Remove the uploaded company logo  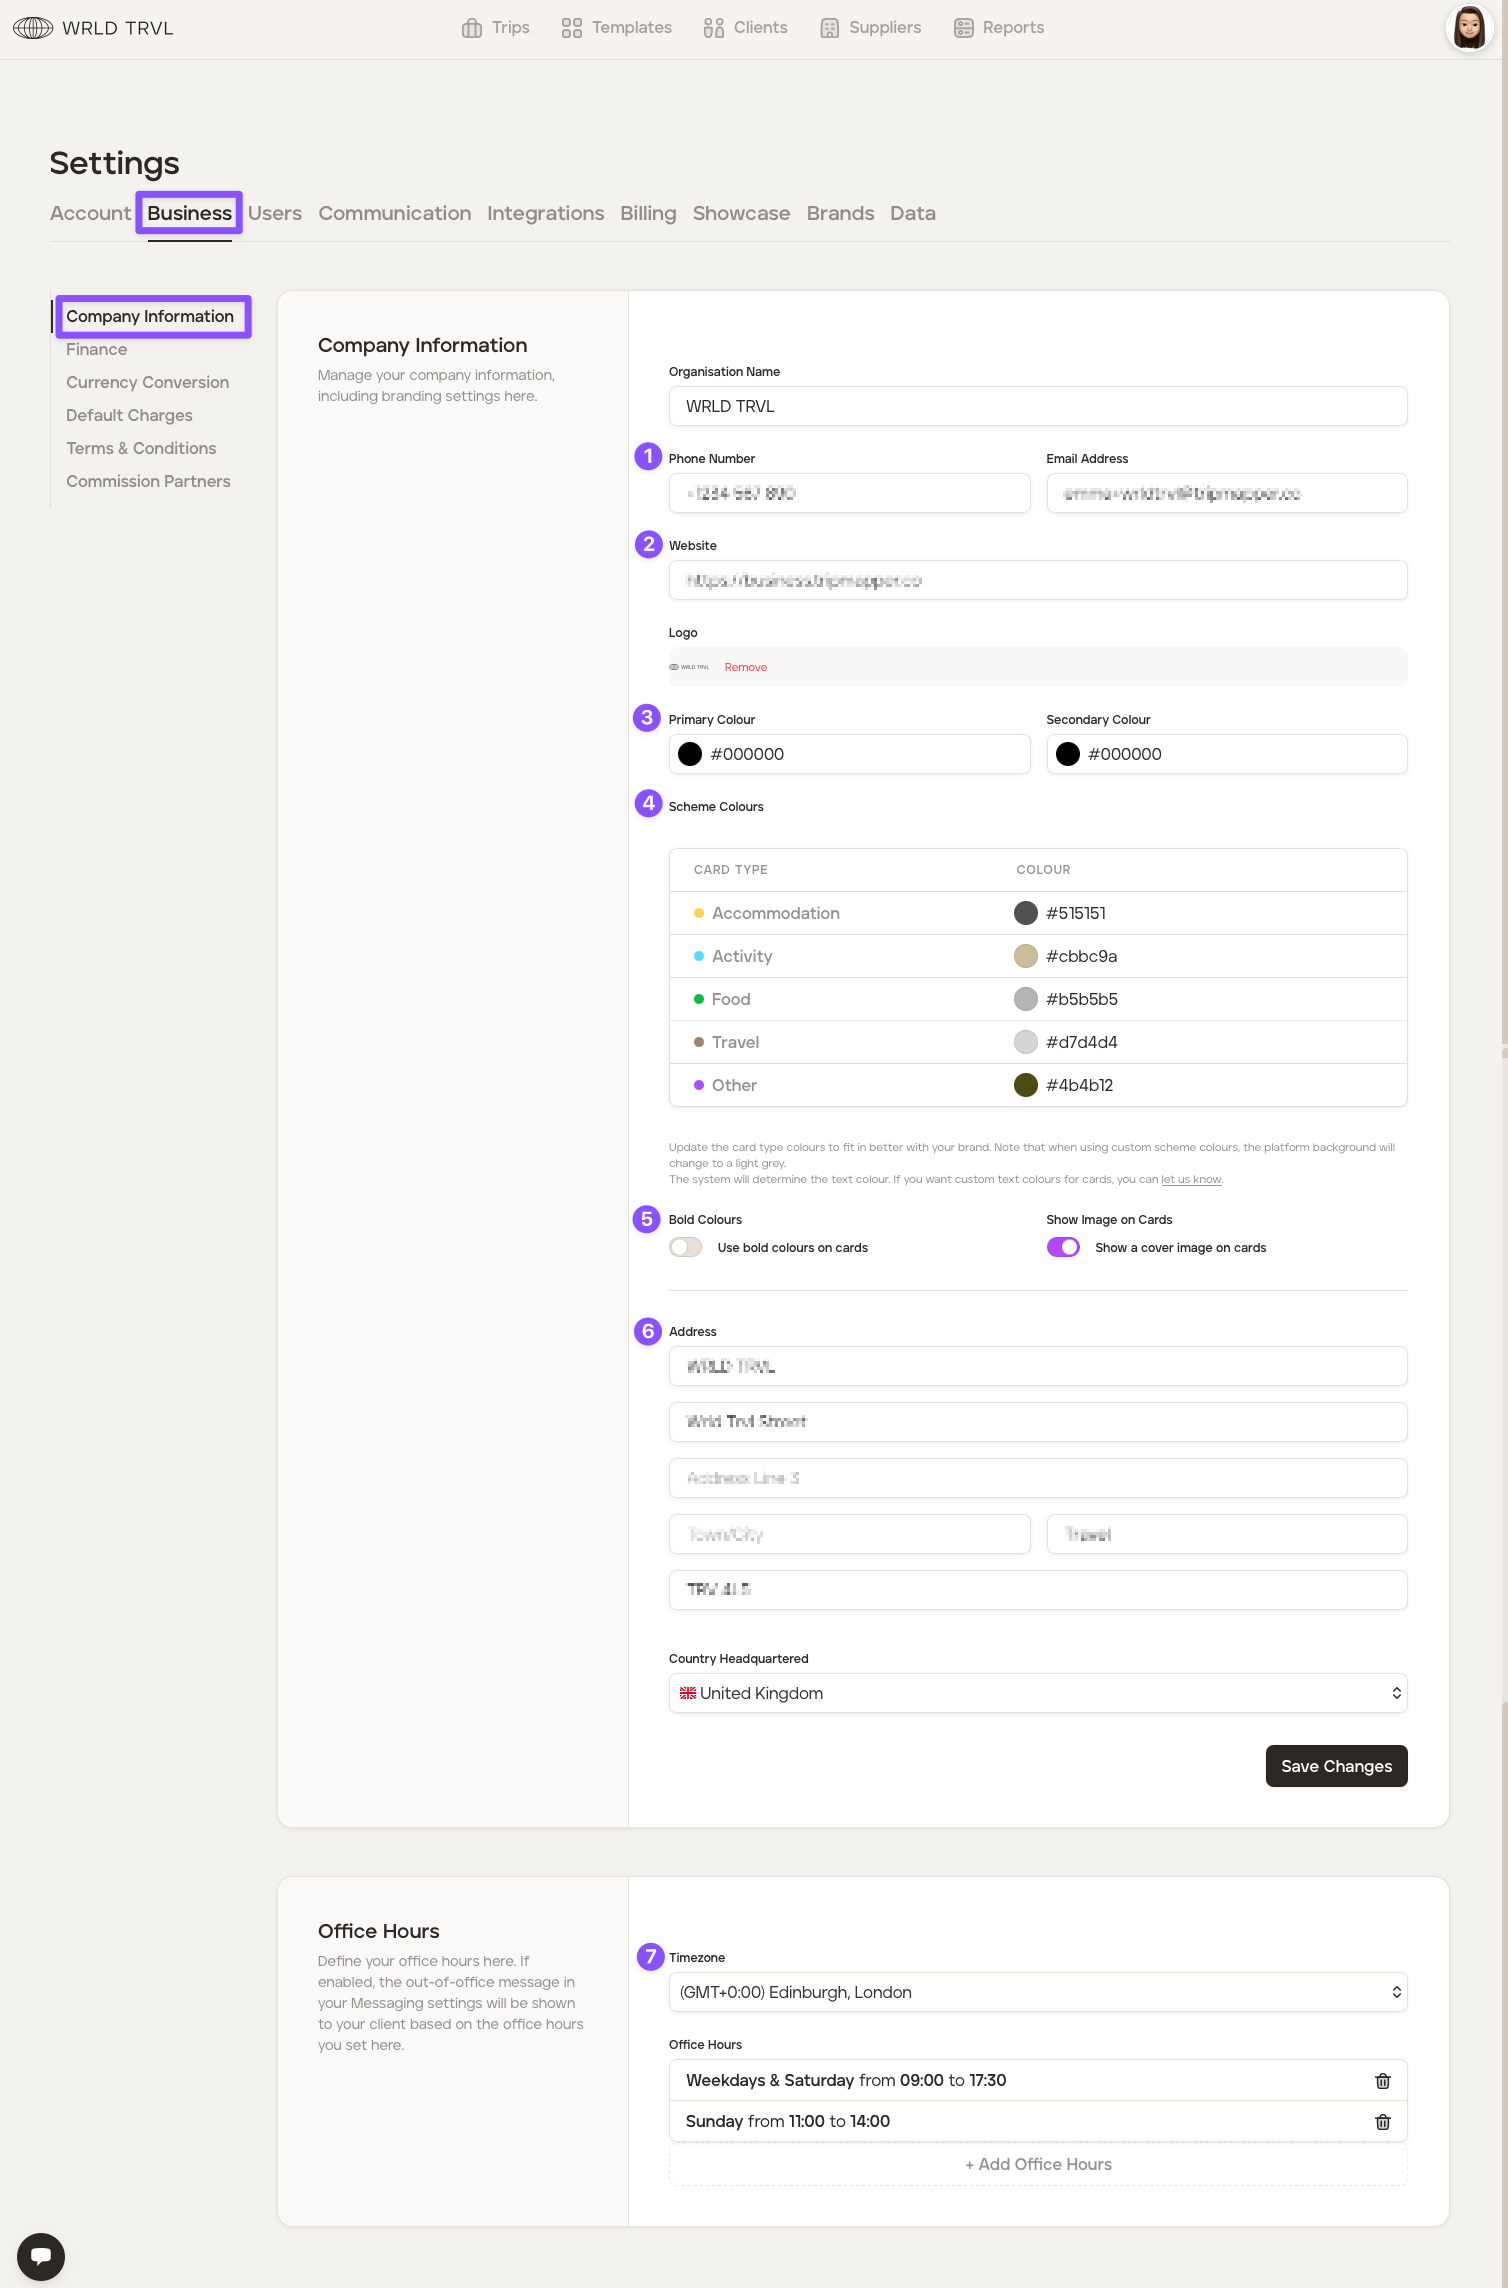pyautogui.click(x=746, y=667)
